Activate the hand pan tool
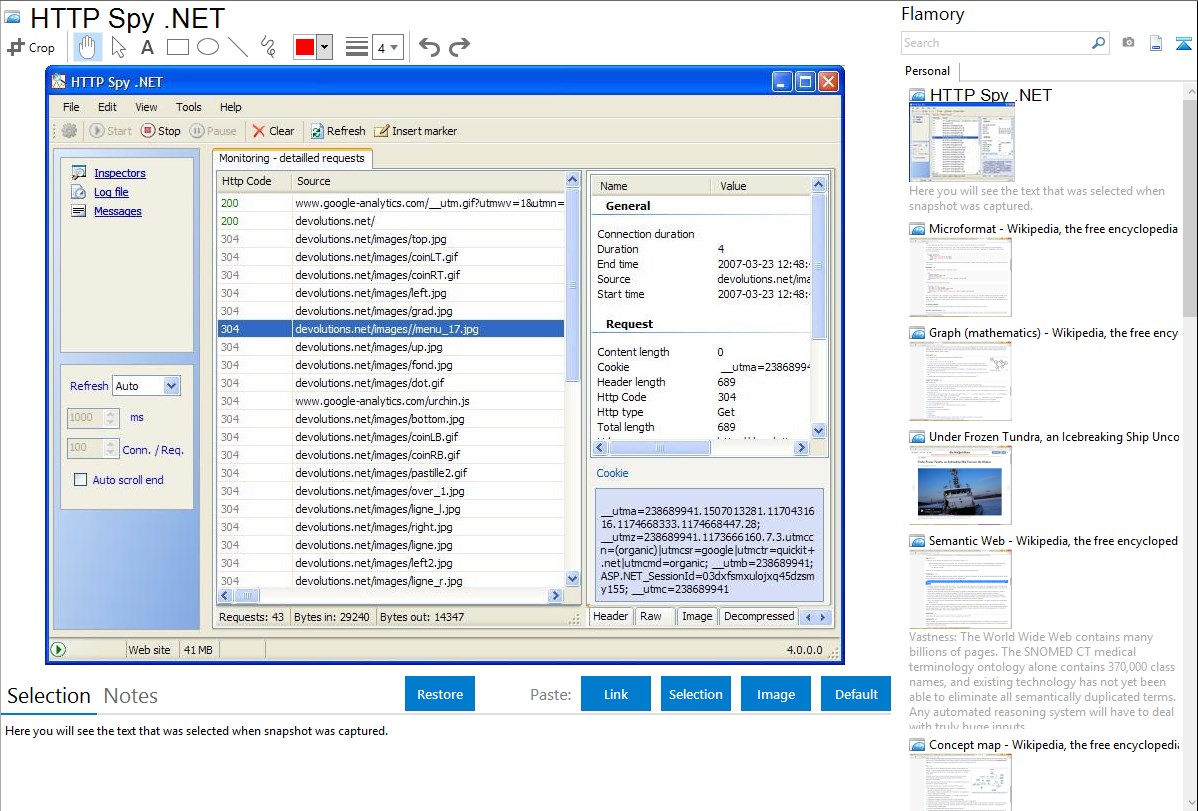The height and width of the screenshot is (811, 1198). (x=87, y=47)
